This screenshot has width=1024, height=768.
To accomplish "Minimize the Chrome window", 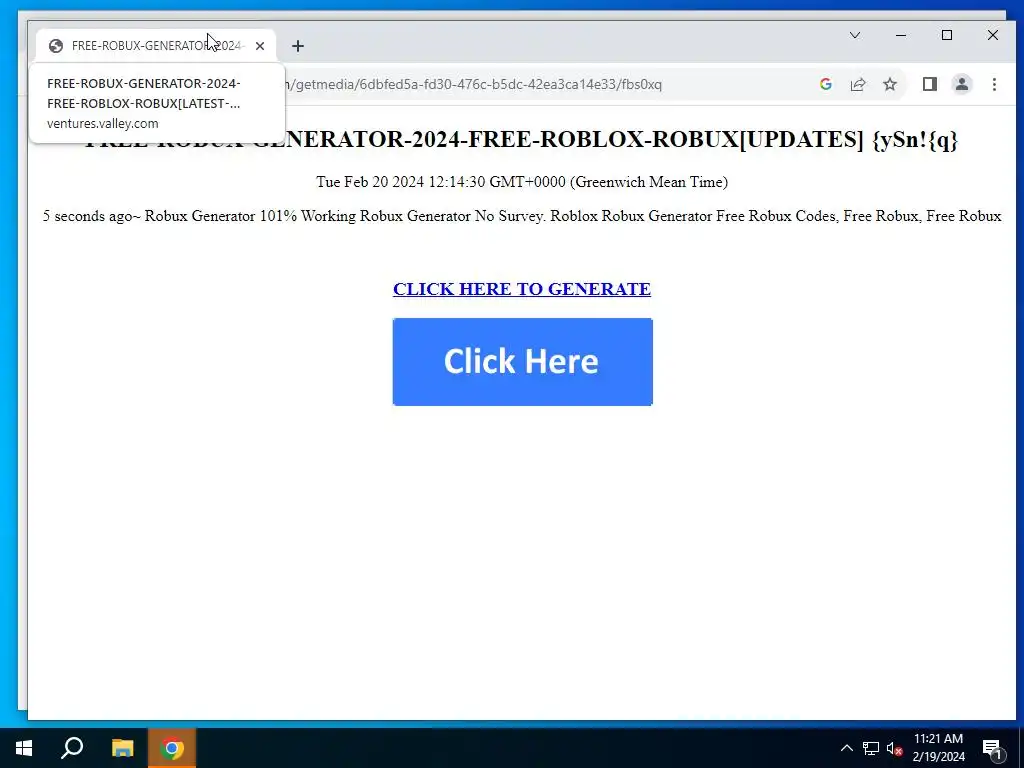I will point(901,35).
